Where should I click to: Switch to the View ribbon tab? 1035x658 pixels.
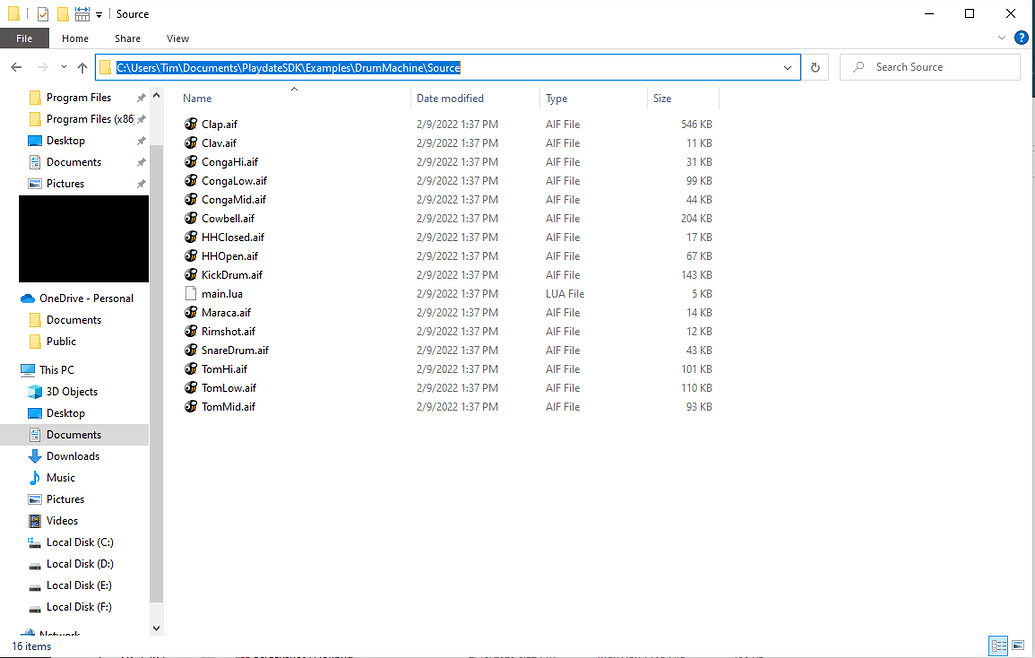(x=177, y=38)
